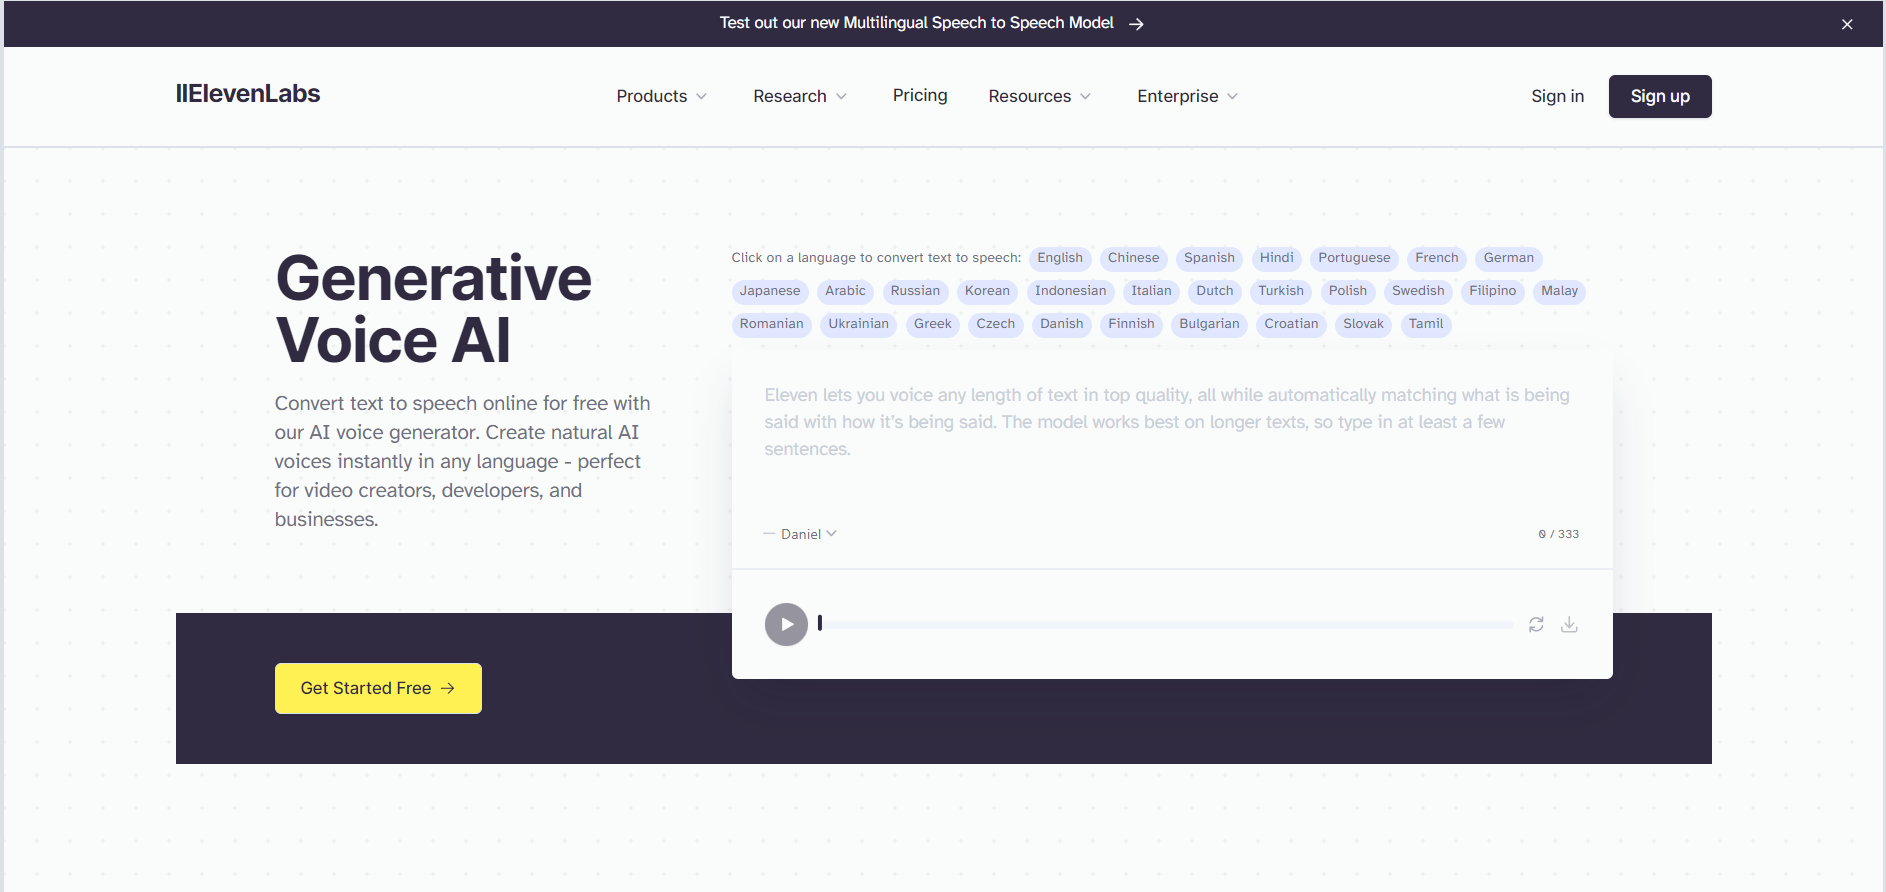Select the Chinese language chip

1133,258
